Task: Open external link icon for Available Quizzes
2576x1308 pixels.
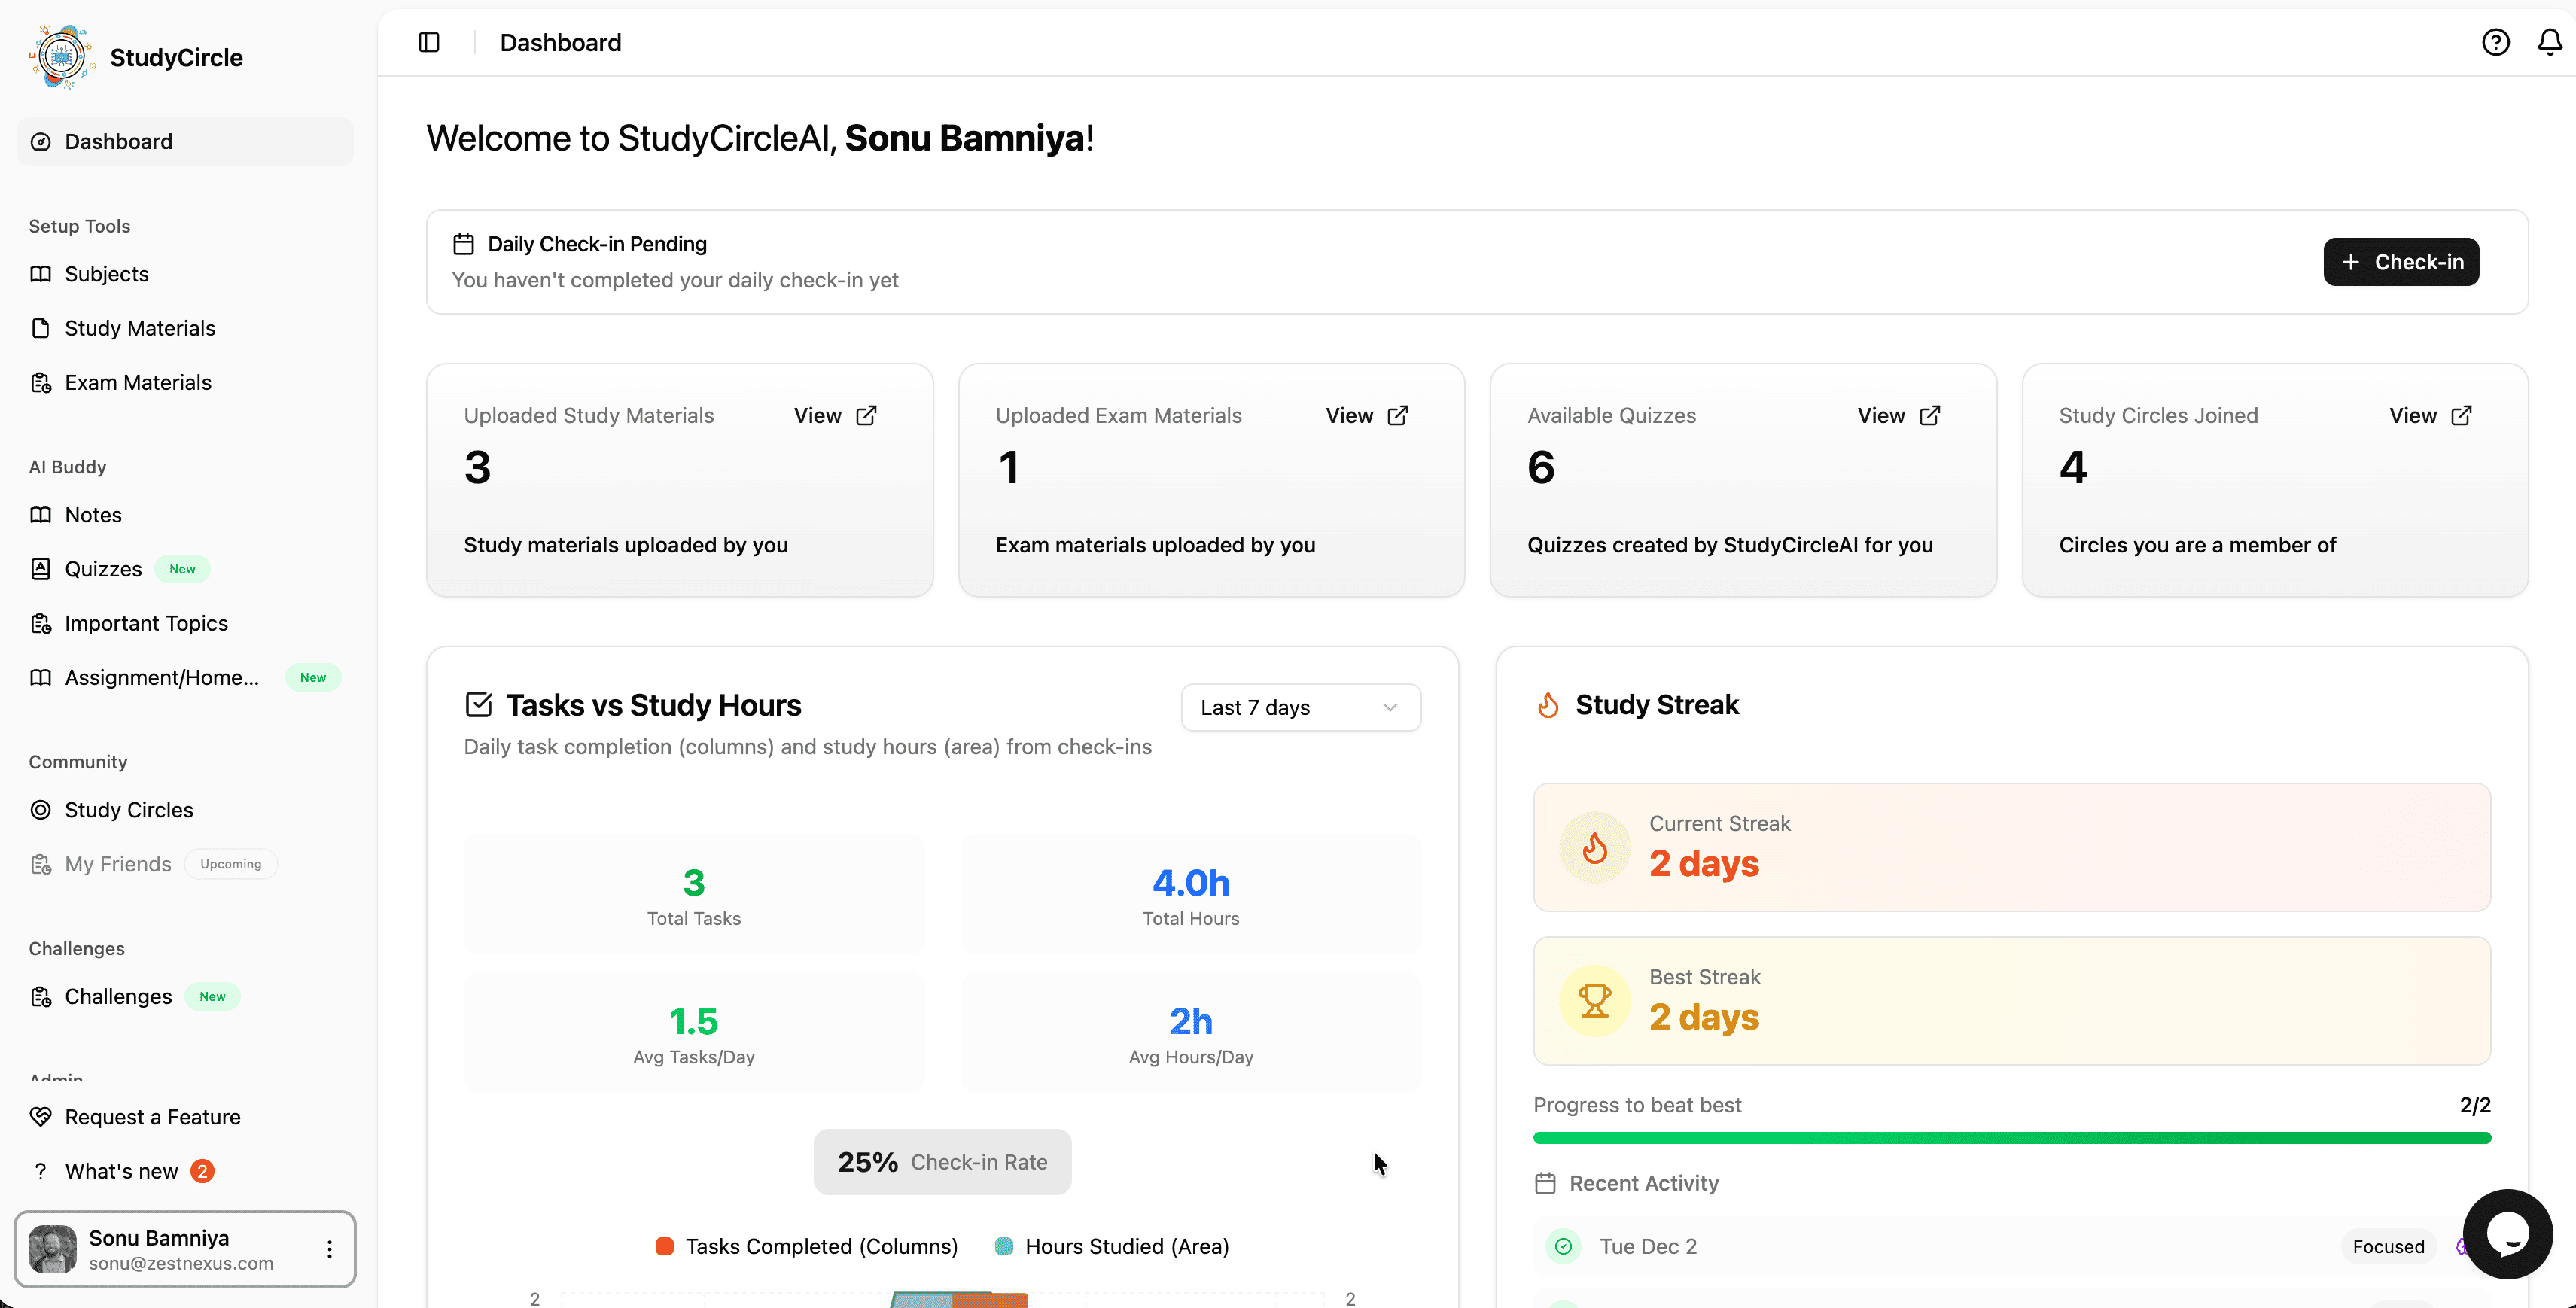Action: click(x=1930, y=415)
